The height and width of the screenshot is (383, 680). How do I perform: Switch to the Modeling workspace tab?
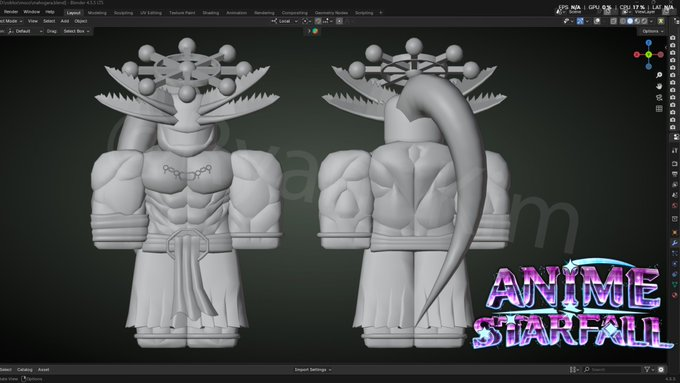97,13
